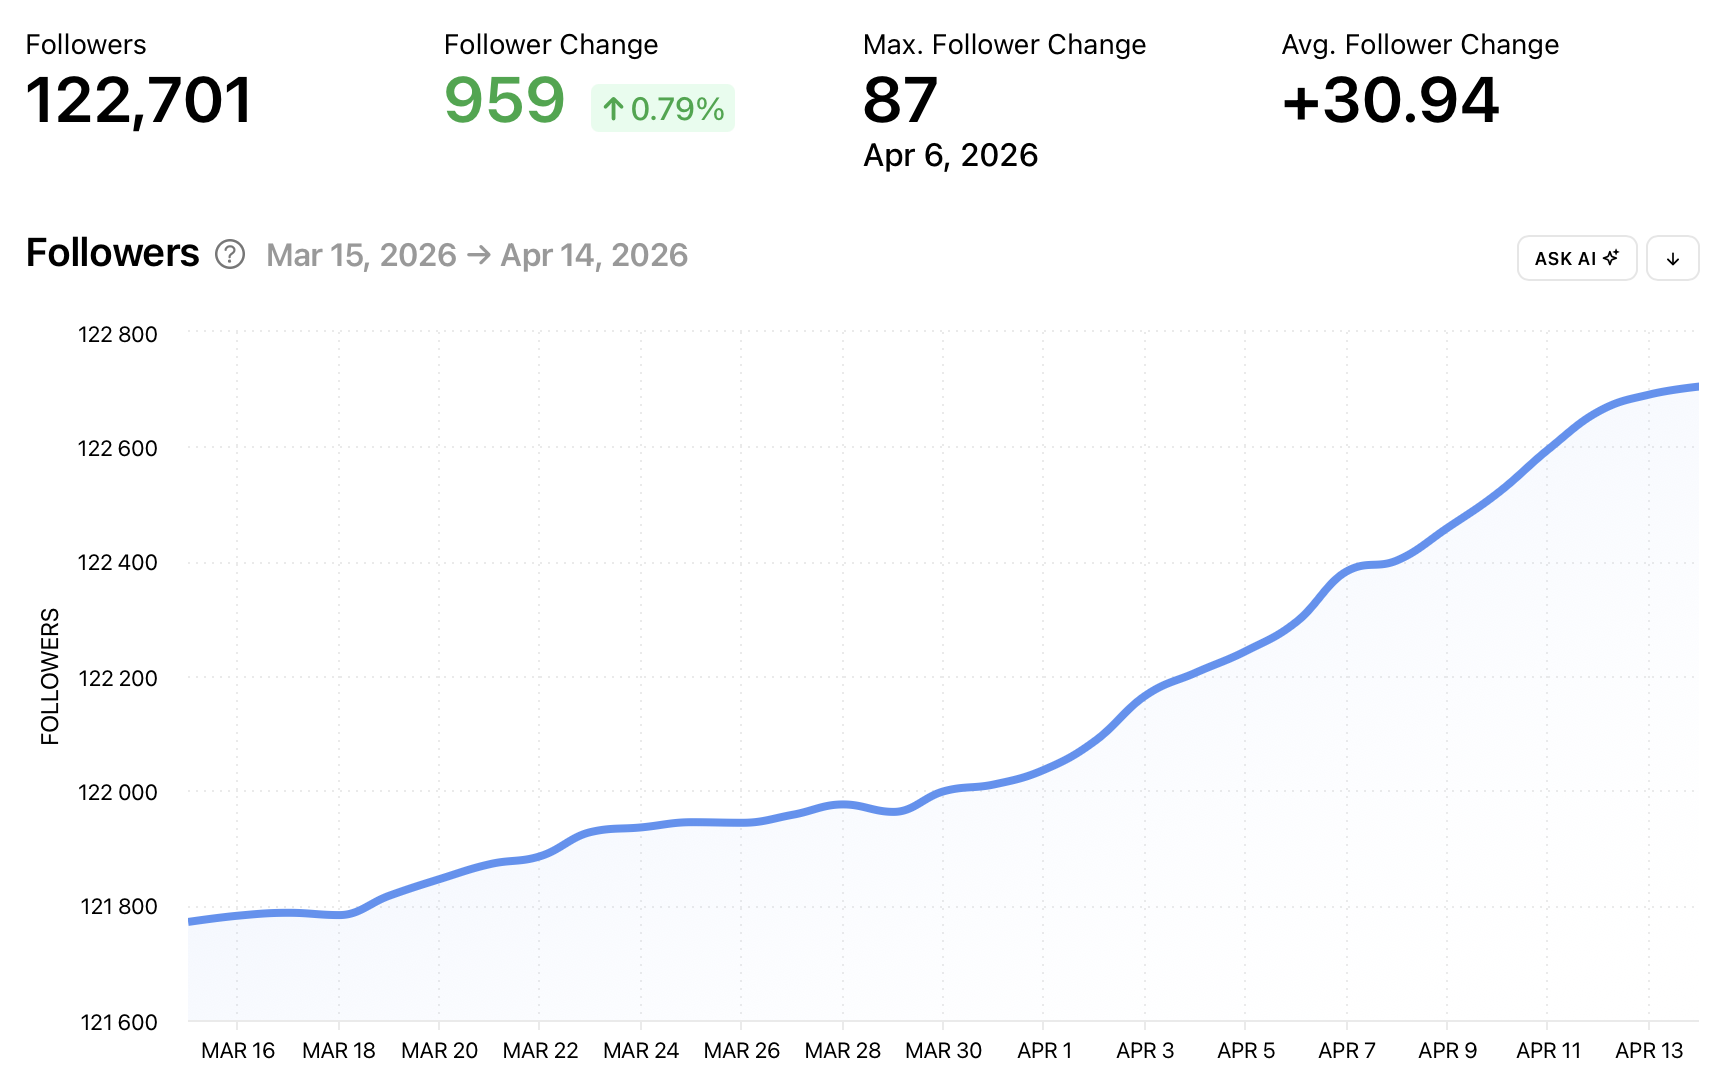Click the date range arrow between the dates

click(480, 255)
